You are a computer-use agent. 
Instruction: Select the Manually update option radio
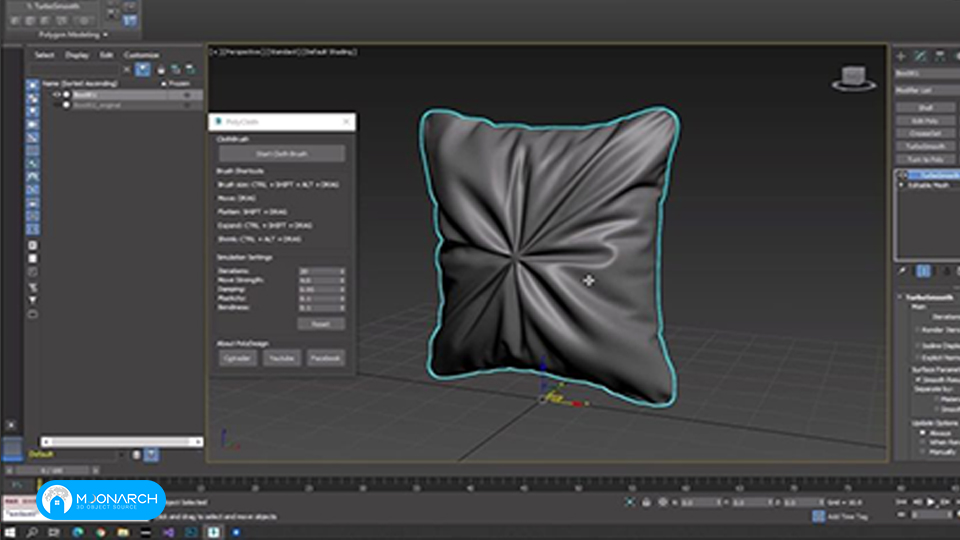[923, 452]
